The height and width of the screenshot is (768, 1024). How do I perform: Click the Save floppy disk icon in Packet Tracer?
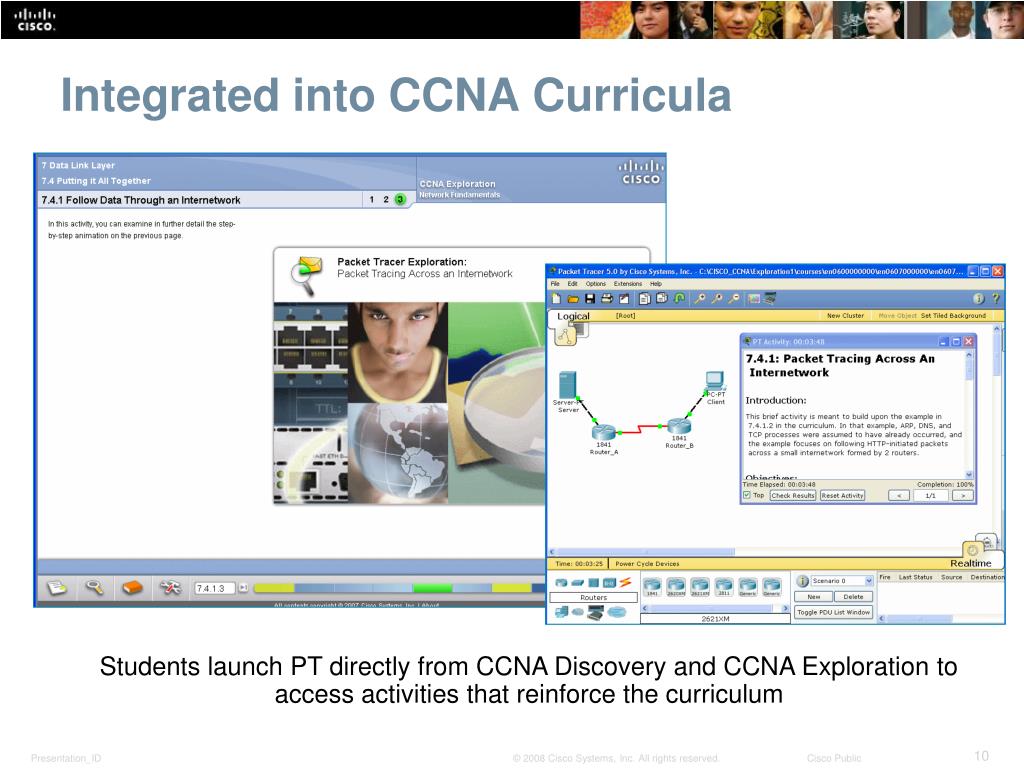(x=590, y=298)
